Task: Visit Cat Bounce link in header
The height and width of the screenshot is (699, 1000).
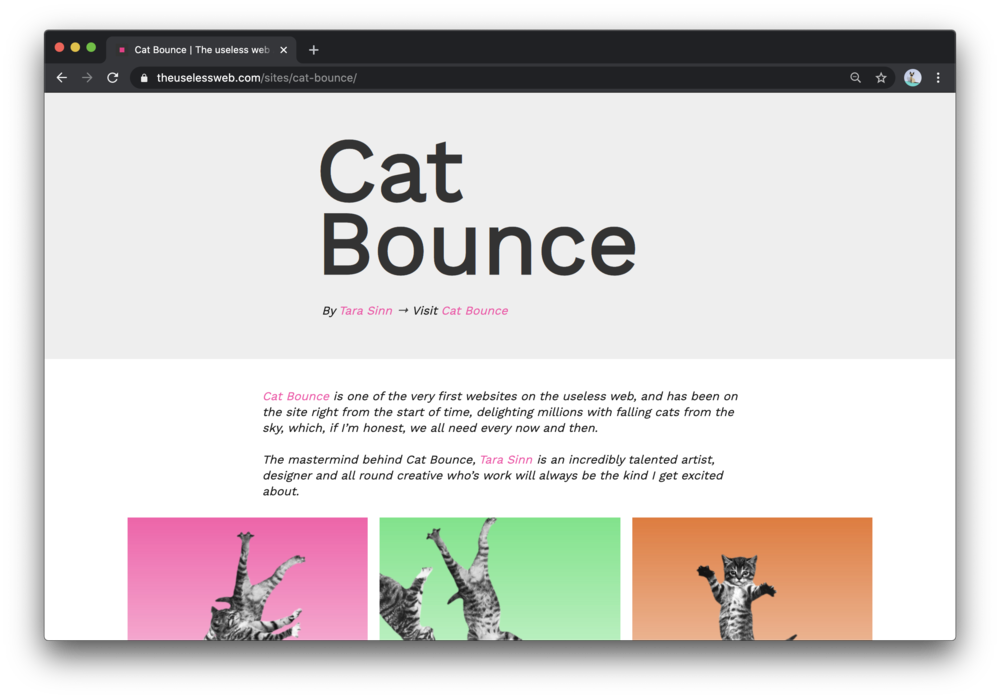Action: (x=475, y=311)
